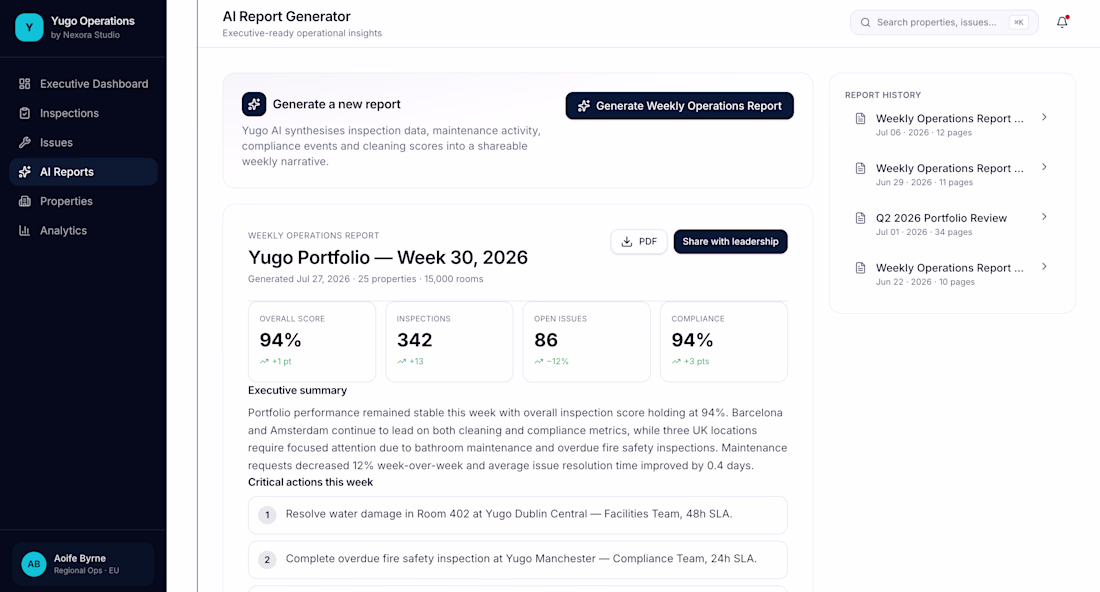1100x592 pixels.
Task: Click the Executive summary heading
Action: point(297,391)
